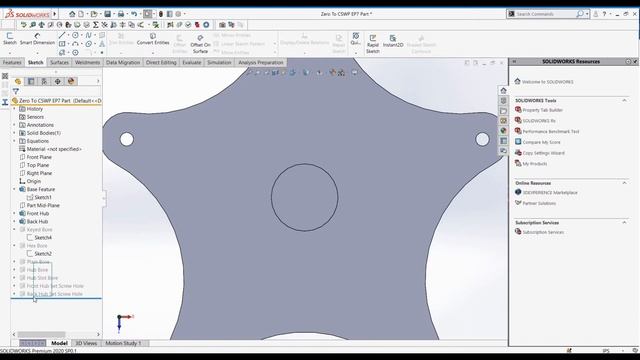Open the PropertyManager tab icon

click(x=31, y=81)
